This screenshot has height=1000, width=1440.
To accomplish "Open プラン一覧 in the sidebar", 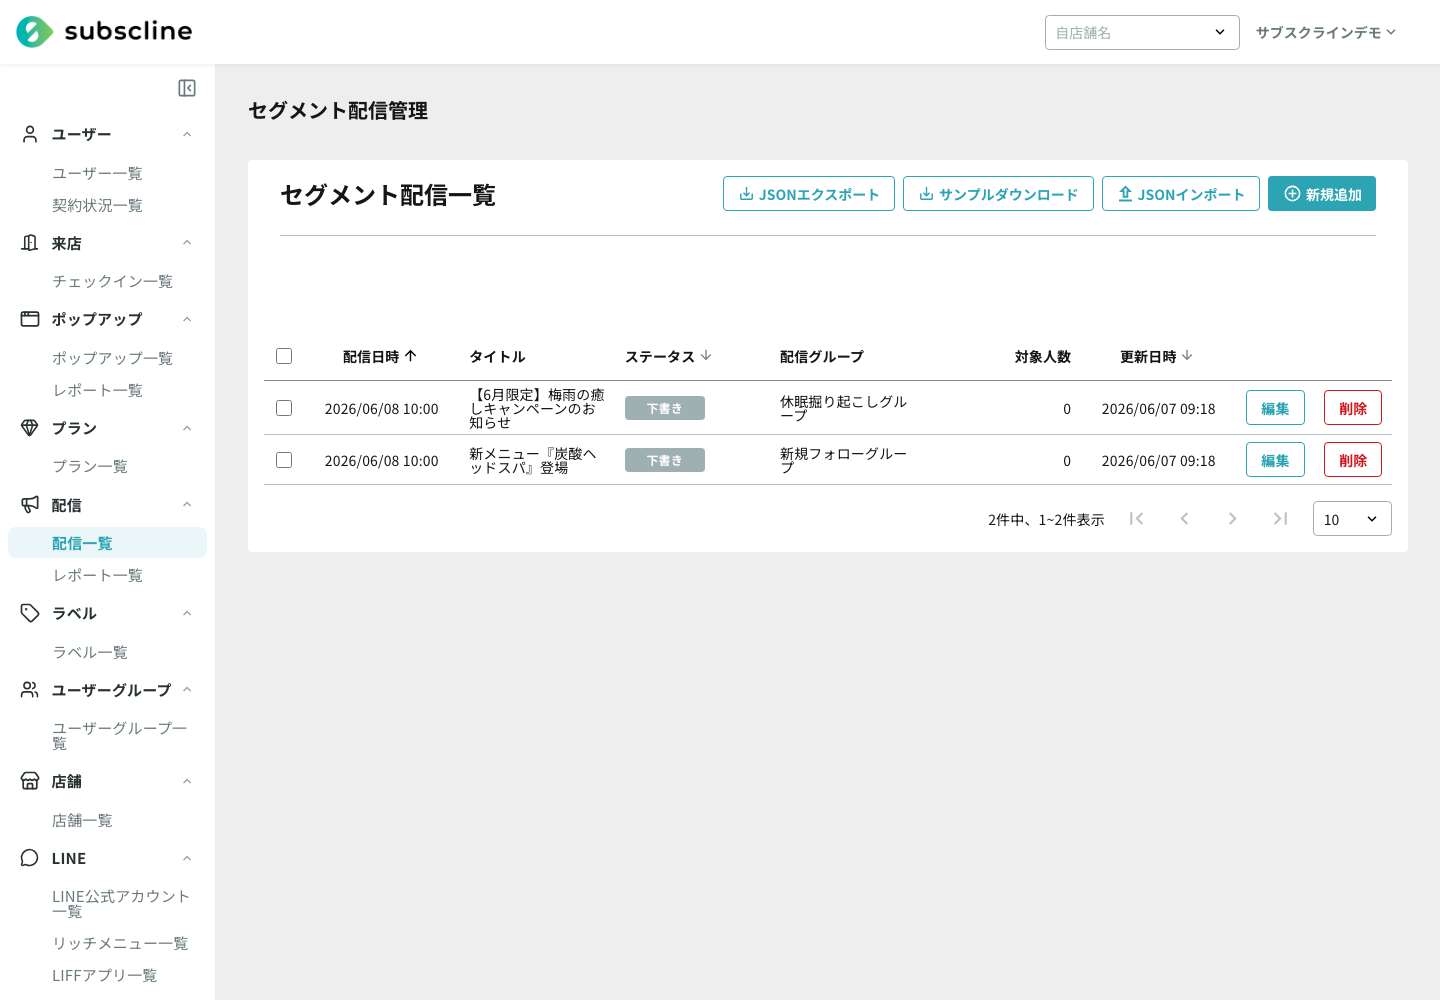I will [x=90, y=466].
